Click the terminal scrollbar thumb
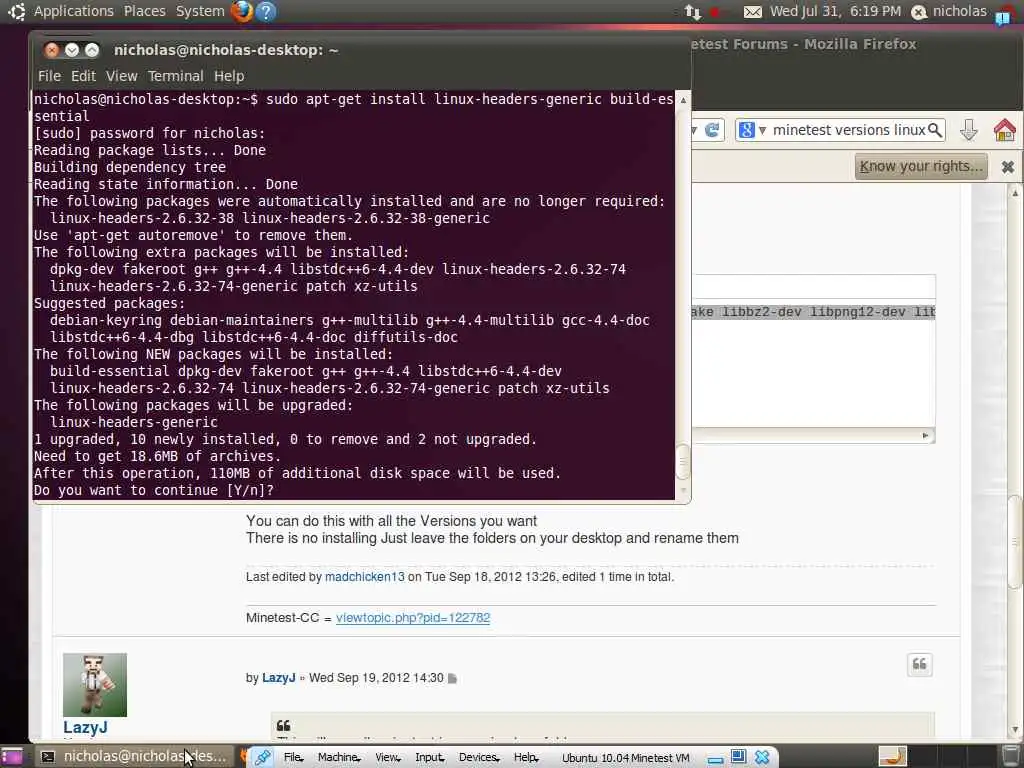The width and height of the screenshot is (1024, 768). [x=682, y=462]
